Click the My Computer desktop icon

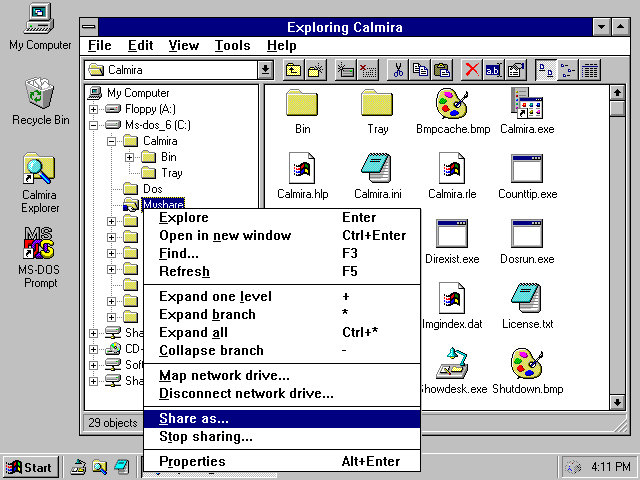(39, 18)
